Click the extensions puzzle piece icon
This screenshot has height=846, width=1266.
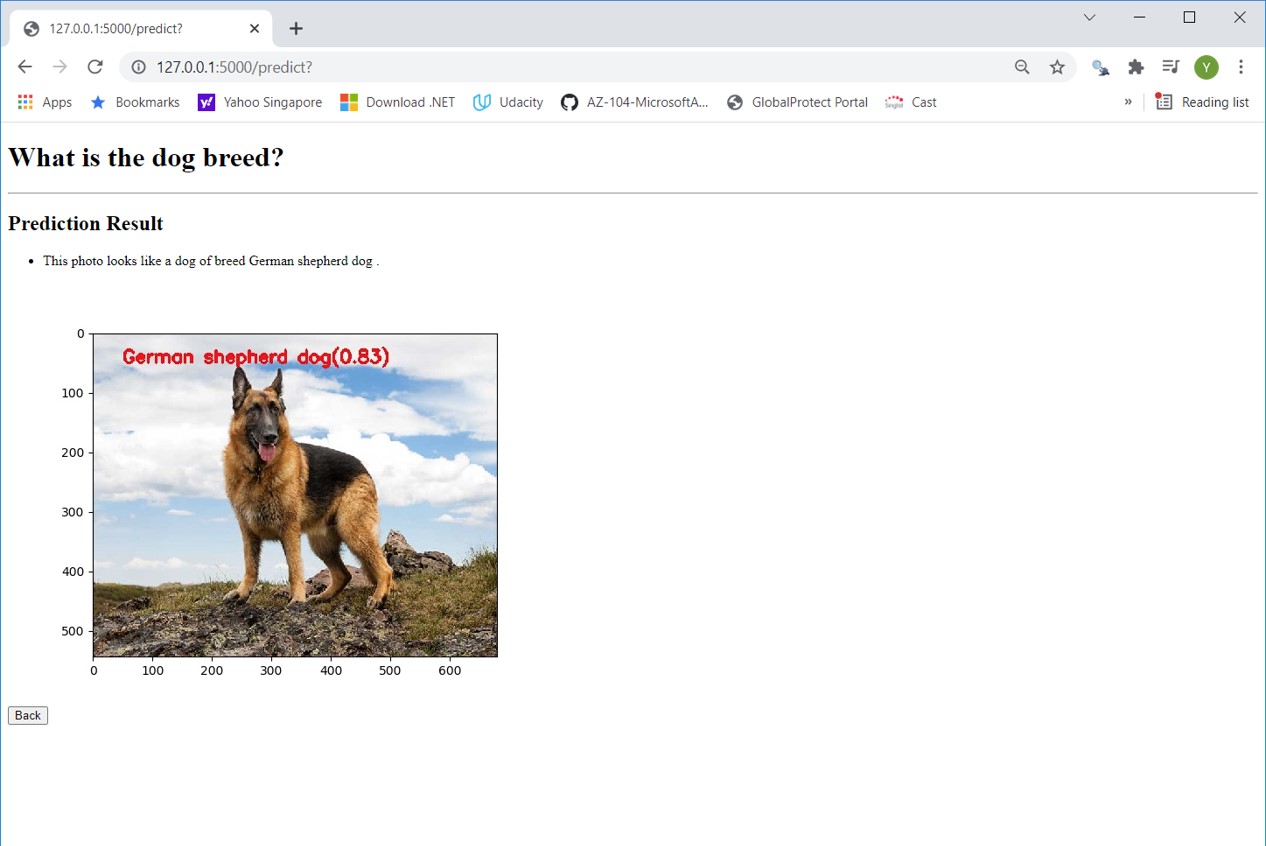click(x=1135, y=66)
